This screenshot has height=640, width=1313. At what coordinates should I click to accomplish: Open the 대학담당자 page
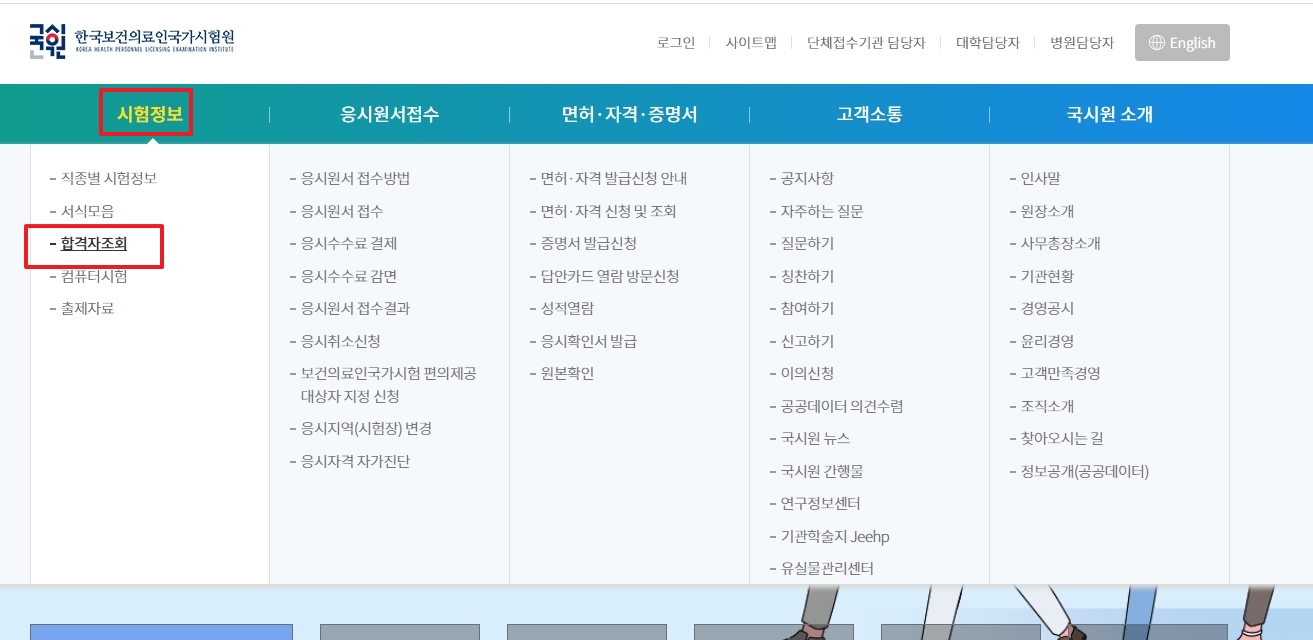(x=986, y=43)
